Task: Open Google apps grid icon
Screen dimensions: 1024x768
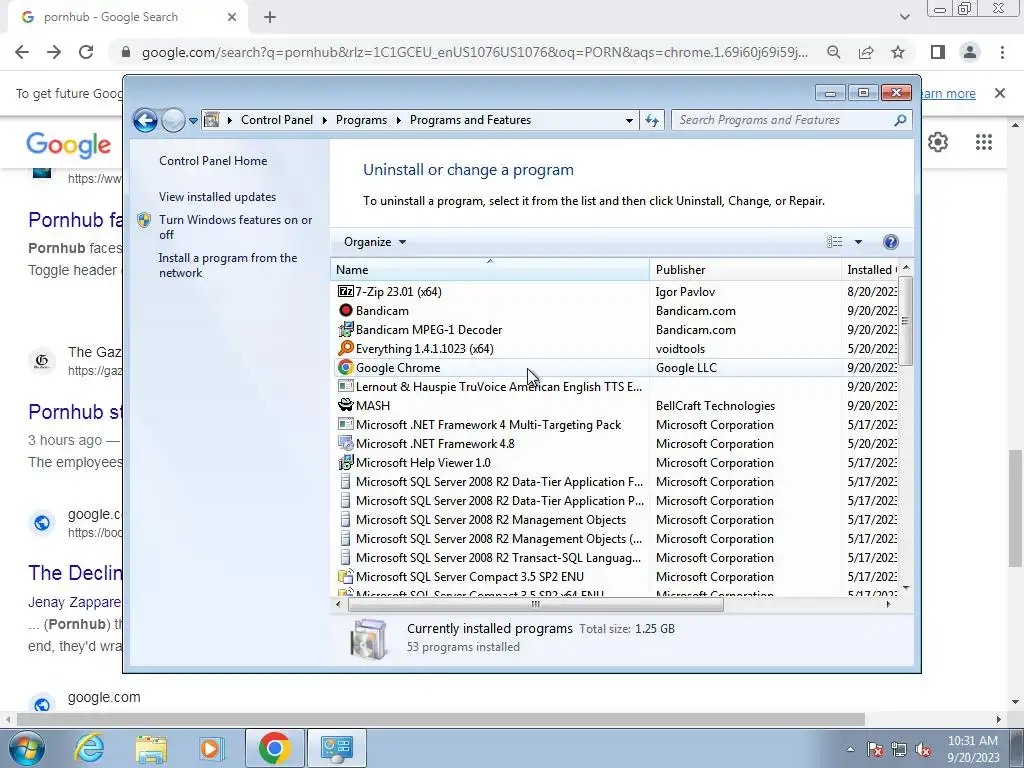Action: click(x=984, y=142)
